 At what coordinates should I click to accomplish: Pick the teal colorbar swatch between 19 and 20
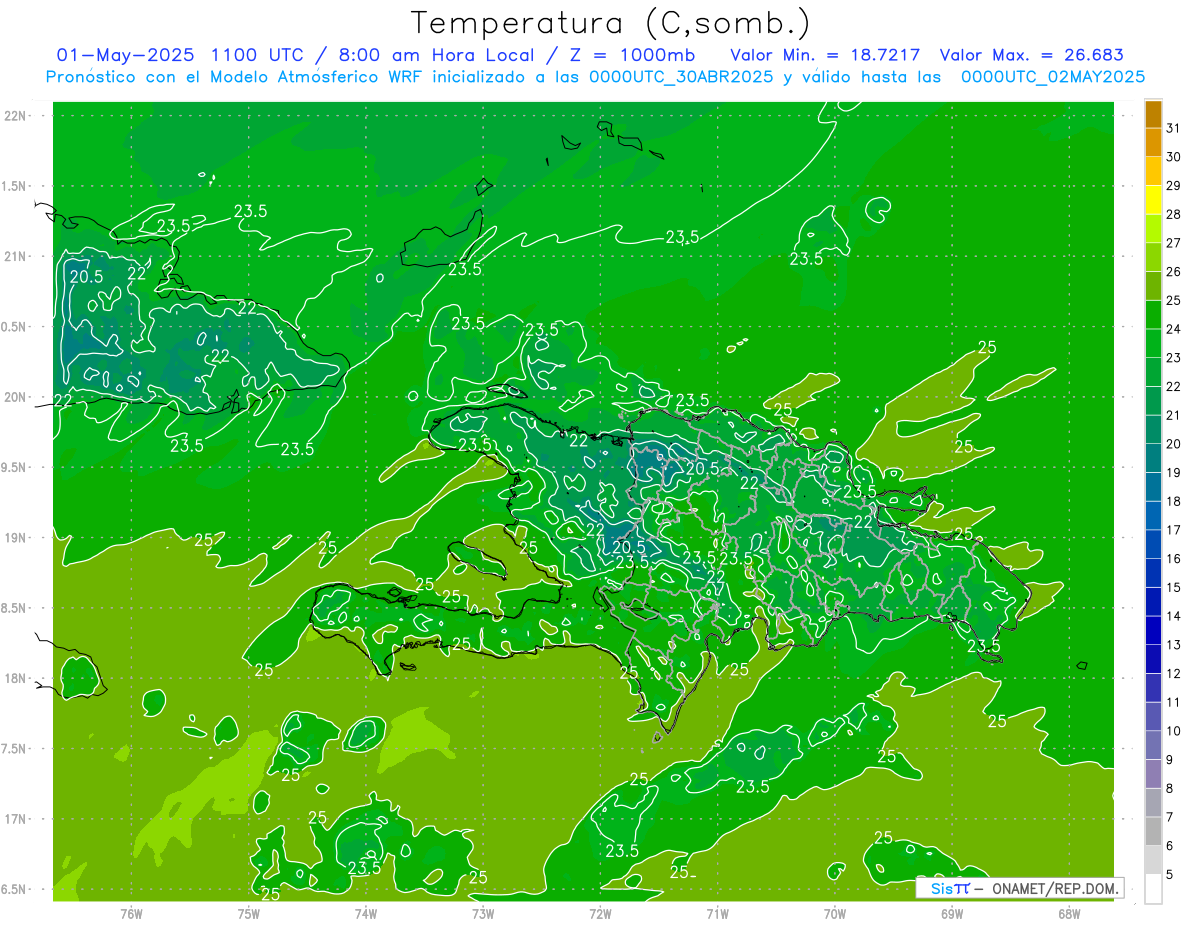coord(1153,458)
